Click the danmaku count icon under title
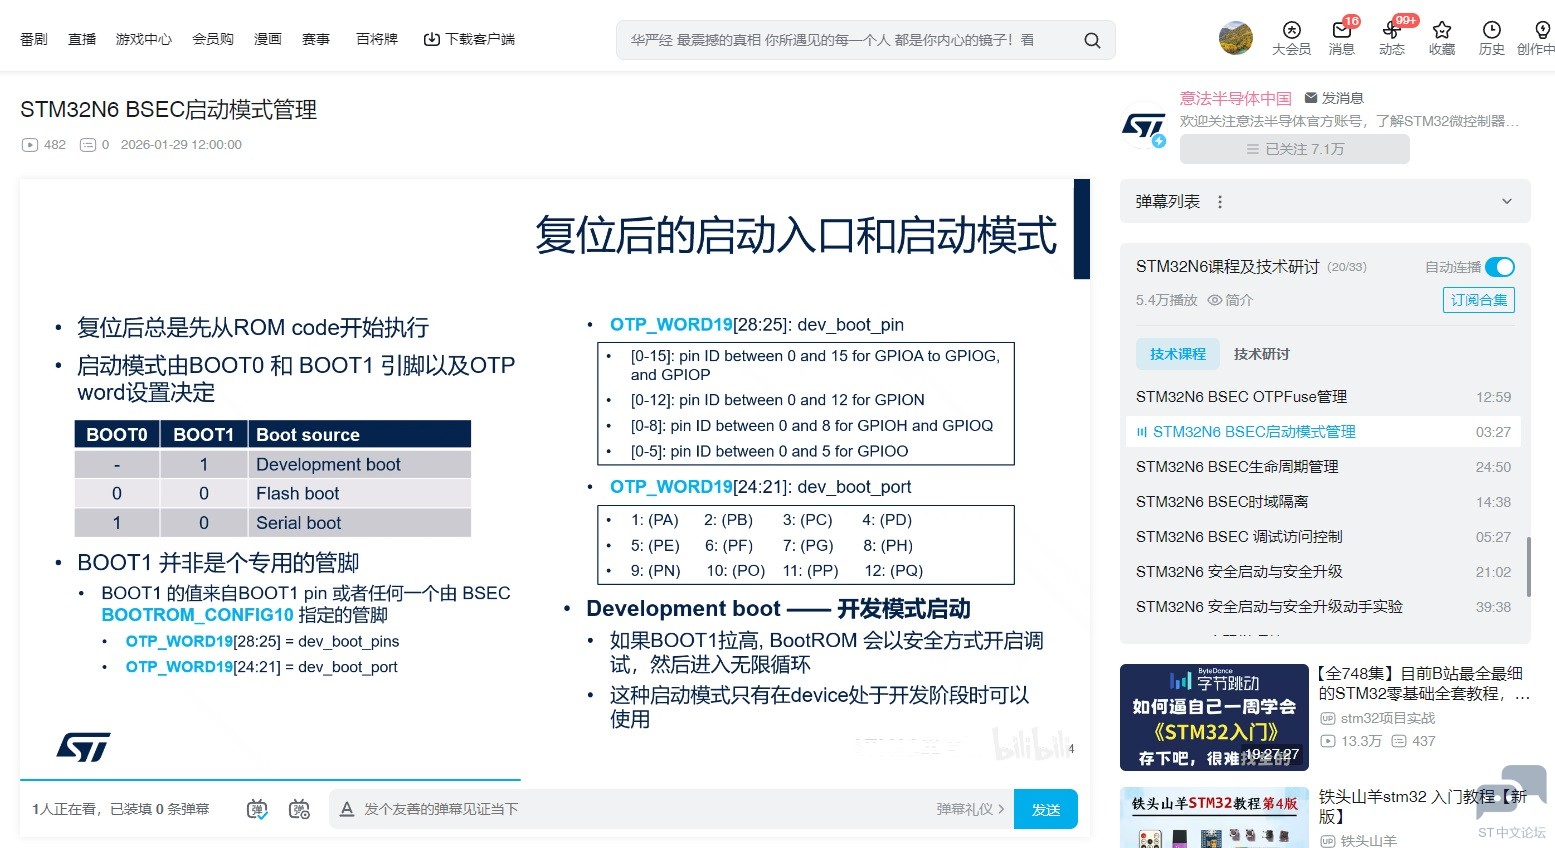This screenshot has height=848, width=1555. [88, 145]
